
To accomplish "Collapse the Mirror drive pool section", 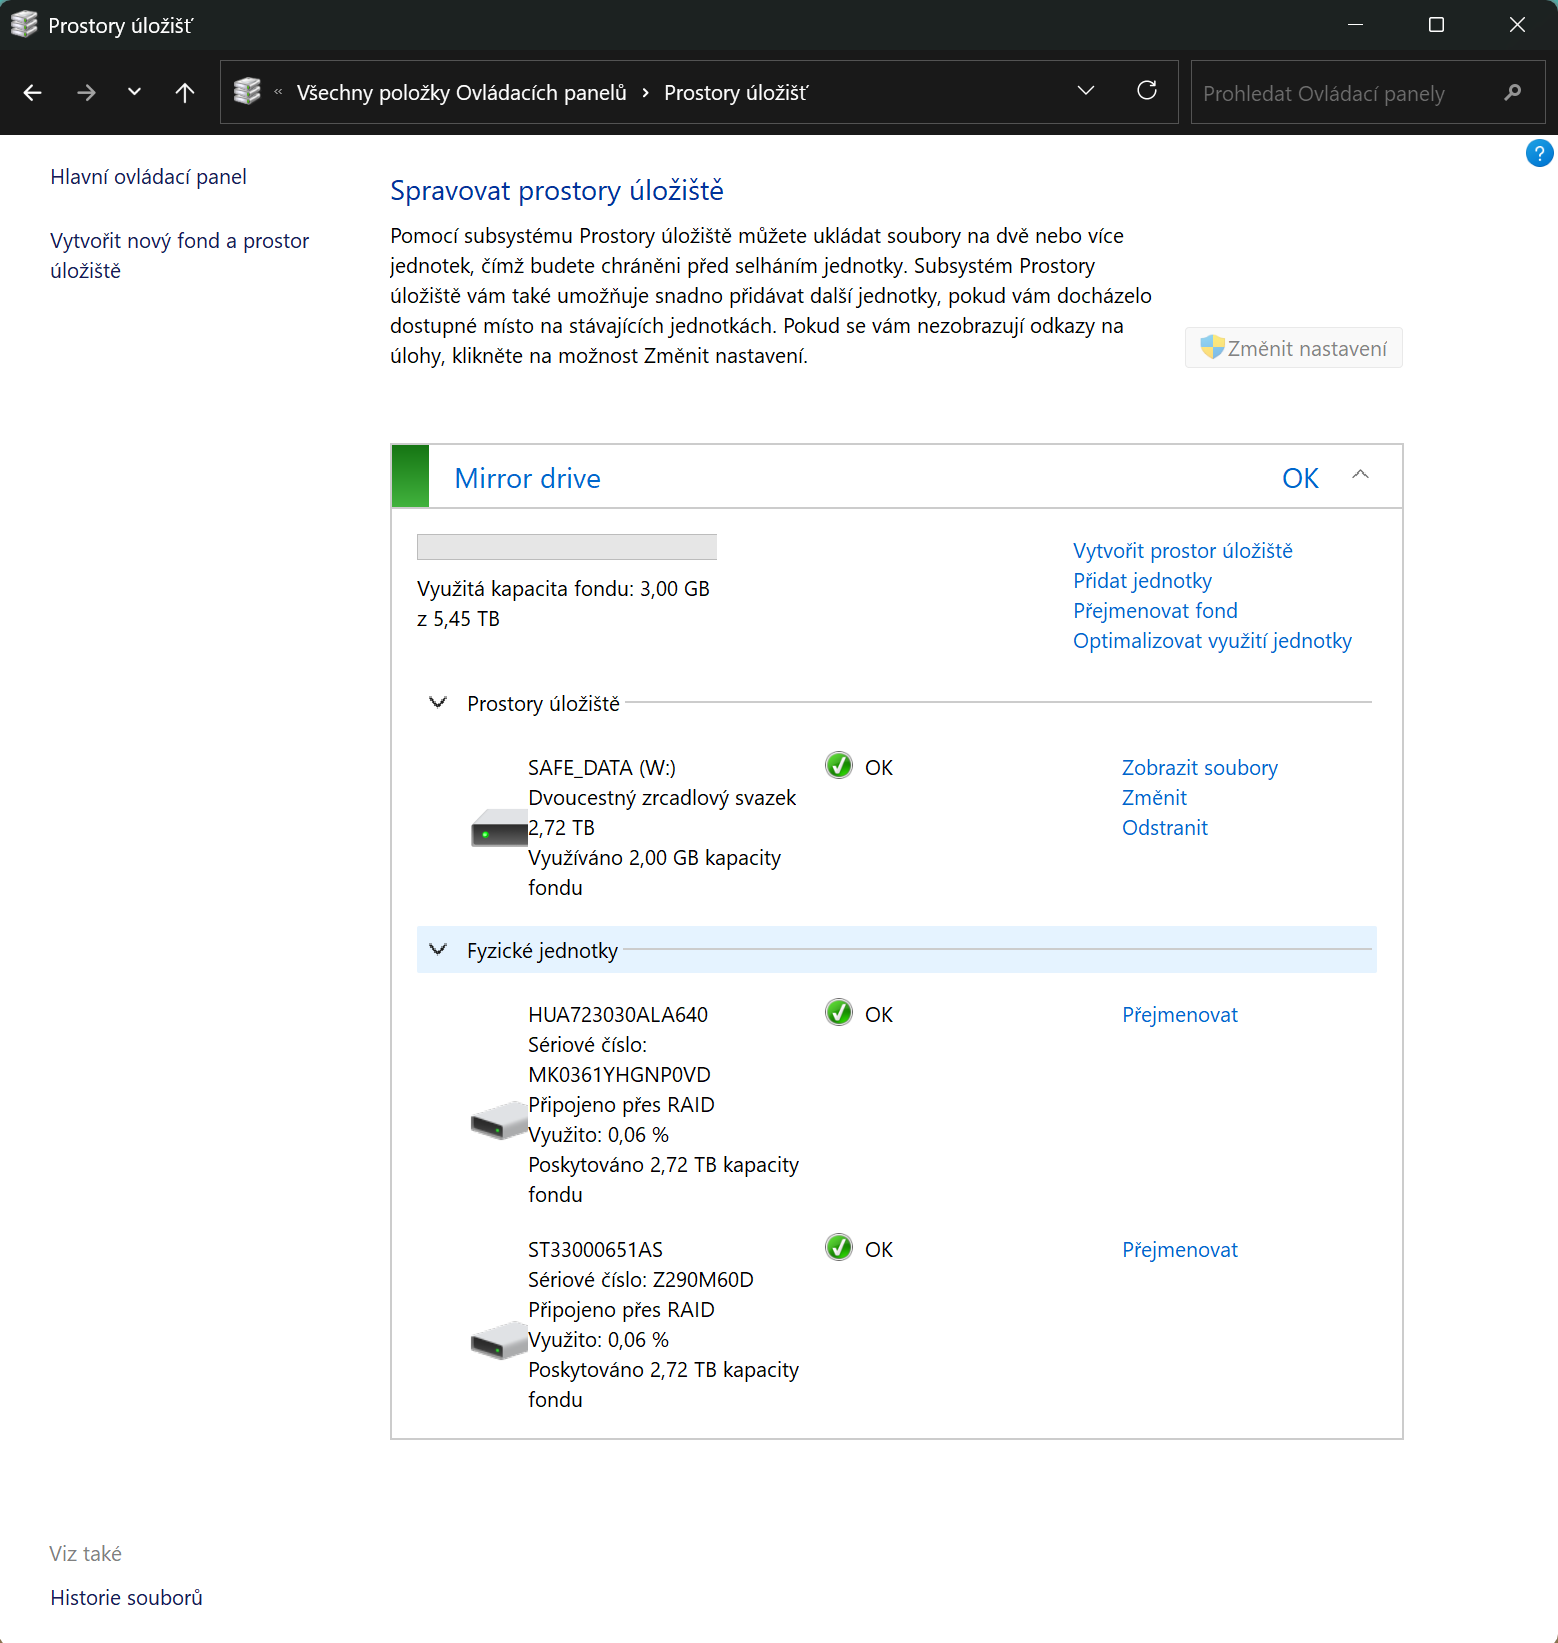I will 1360,476.
